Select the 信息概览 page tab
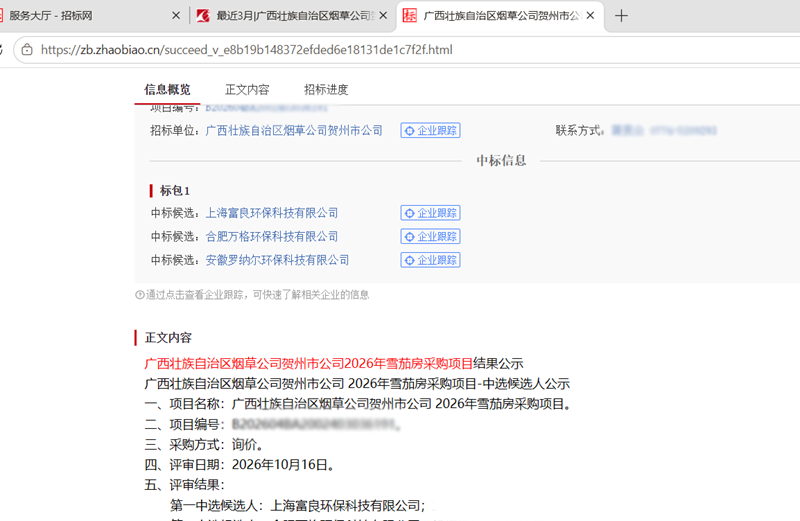Screen dimensions: 800x521 tap(167, 90)
